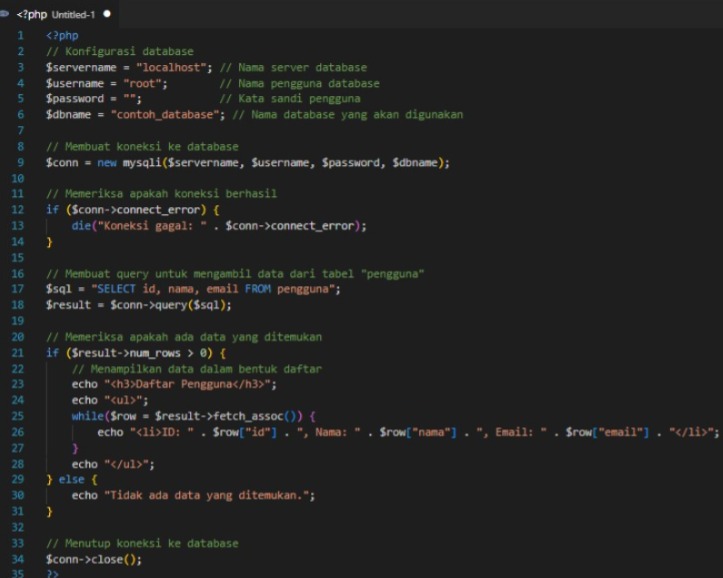Click the $conn->close() call on line 34
The width and height of the screenshot is (723, 578).
[91, 560]
